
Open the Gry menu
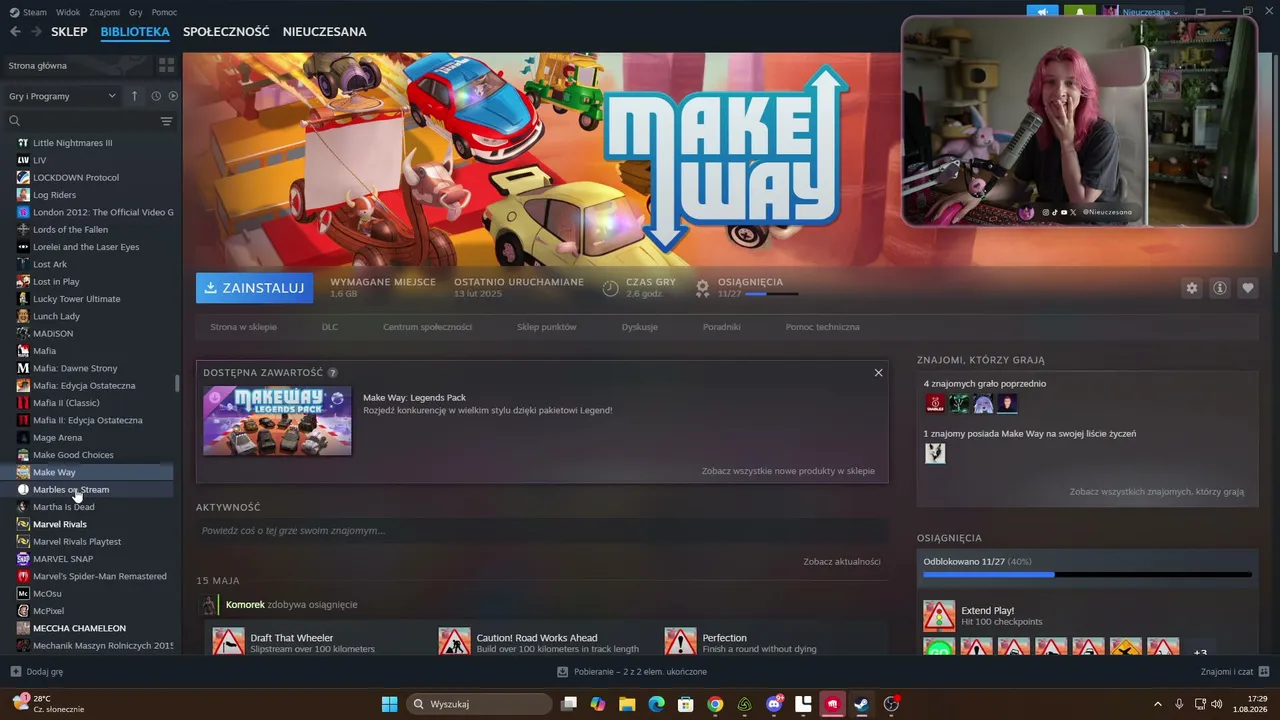tap(136, 12)
